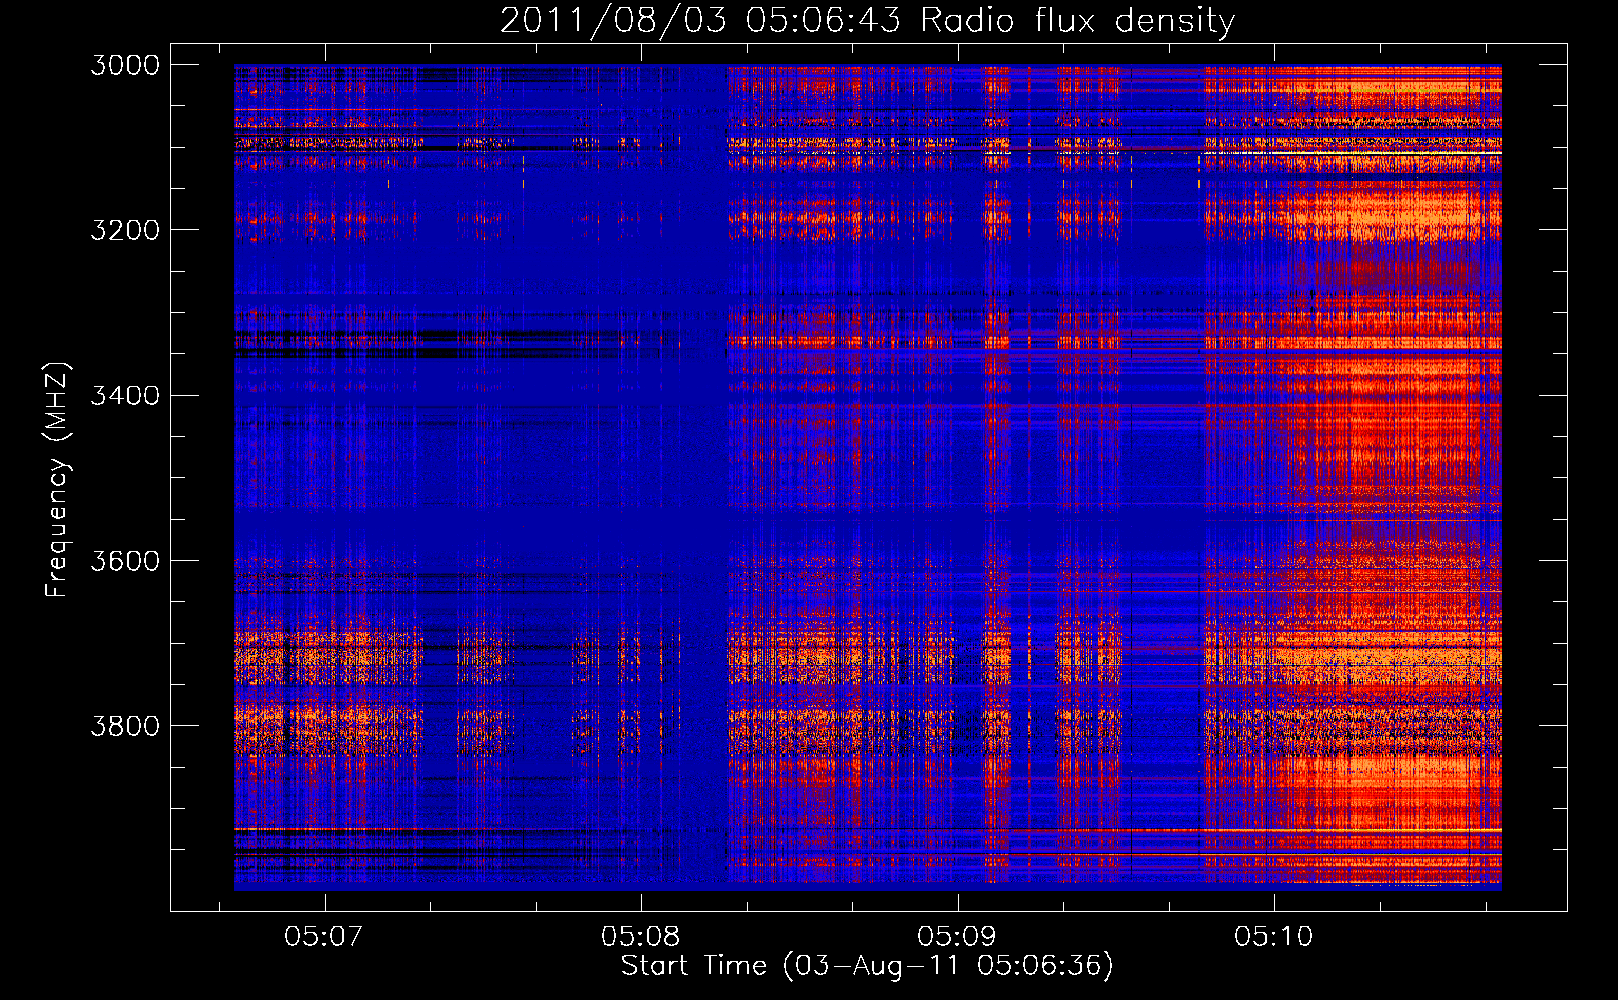Image resolution: width=1618 pixels, height=1000 pixels.
Task: Click the 'Start Time (03-Aug-11 05:06:36)' axis title
Action: [867, 966]
